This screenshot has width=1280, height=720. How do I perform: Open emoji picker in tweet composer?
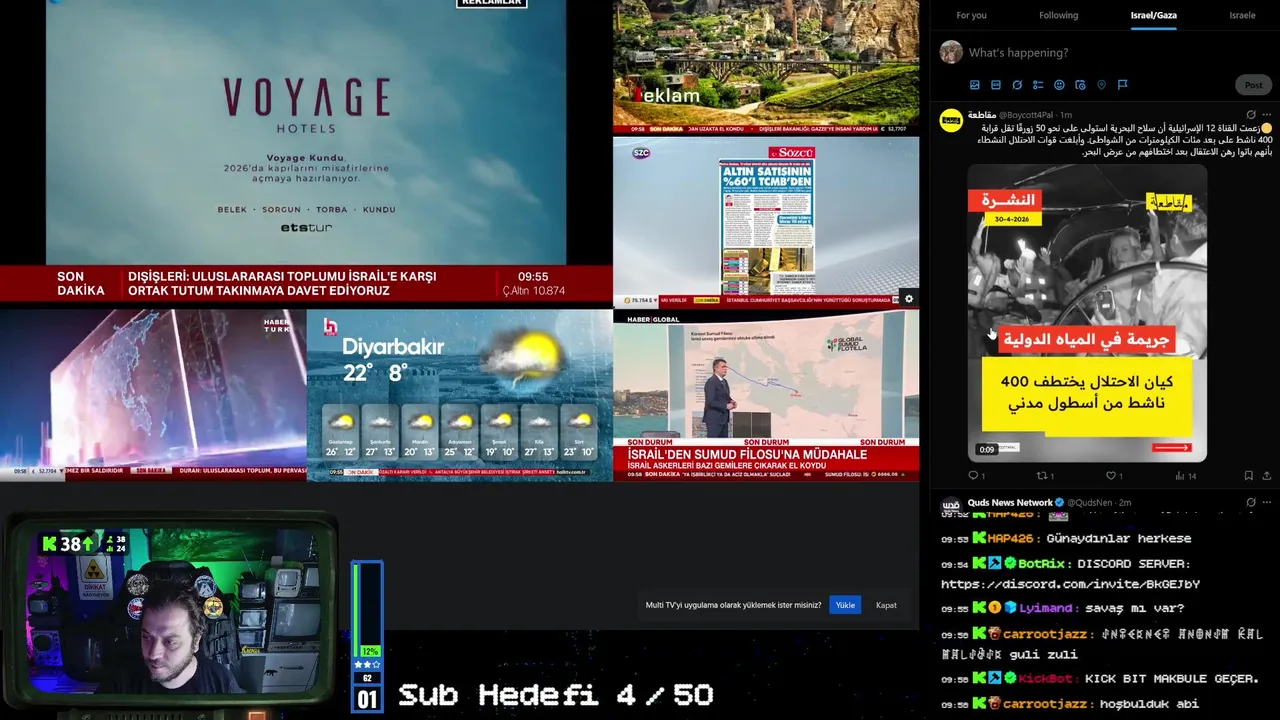pyautogui.click(x=1059, y=85)
